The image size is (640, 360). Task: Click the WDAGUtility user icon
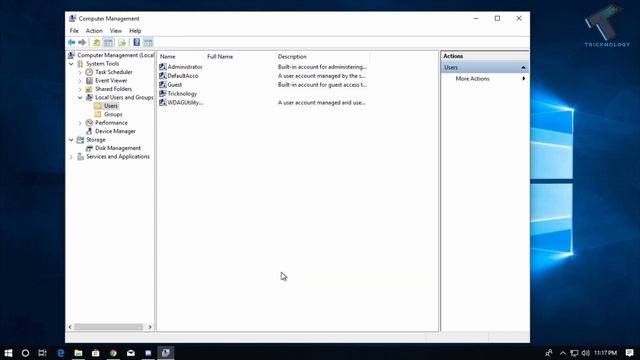click(x=163, y=102)
